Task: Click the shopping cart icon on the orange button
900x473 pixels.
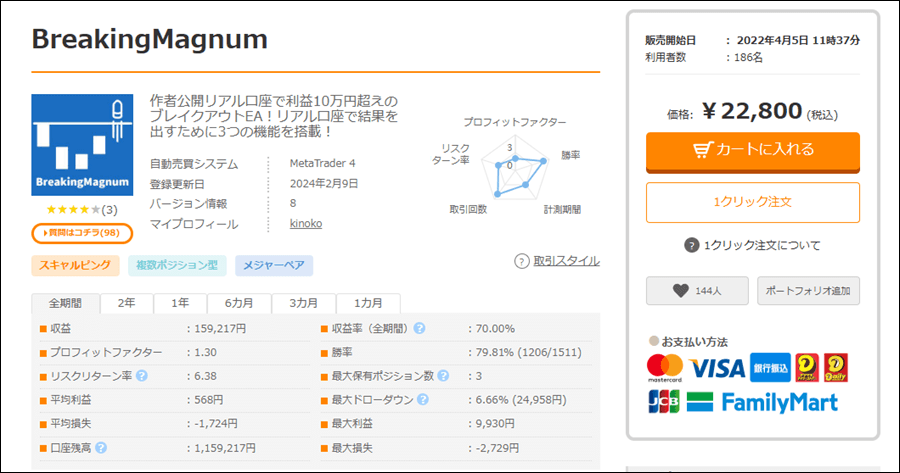Action: click(x=703, y=150)
